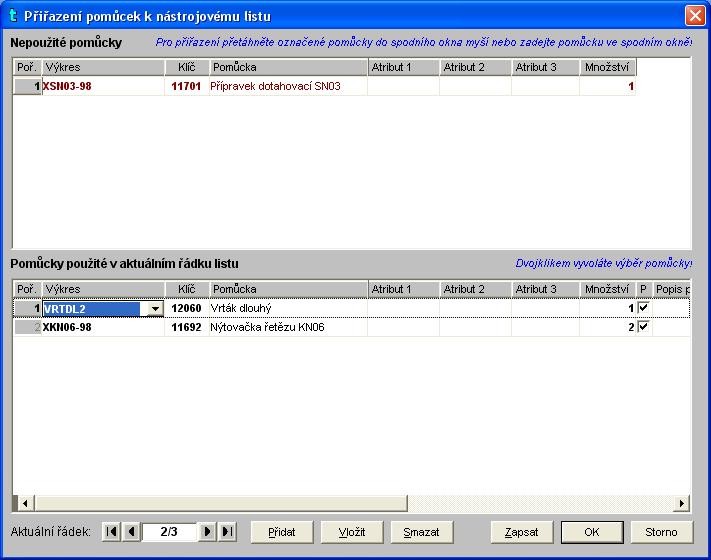The image size is (711, 560).
Task: Open the VRTDL2 Výkres dropdown arrow
Action: pos(155,309)
